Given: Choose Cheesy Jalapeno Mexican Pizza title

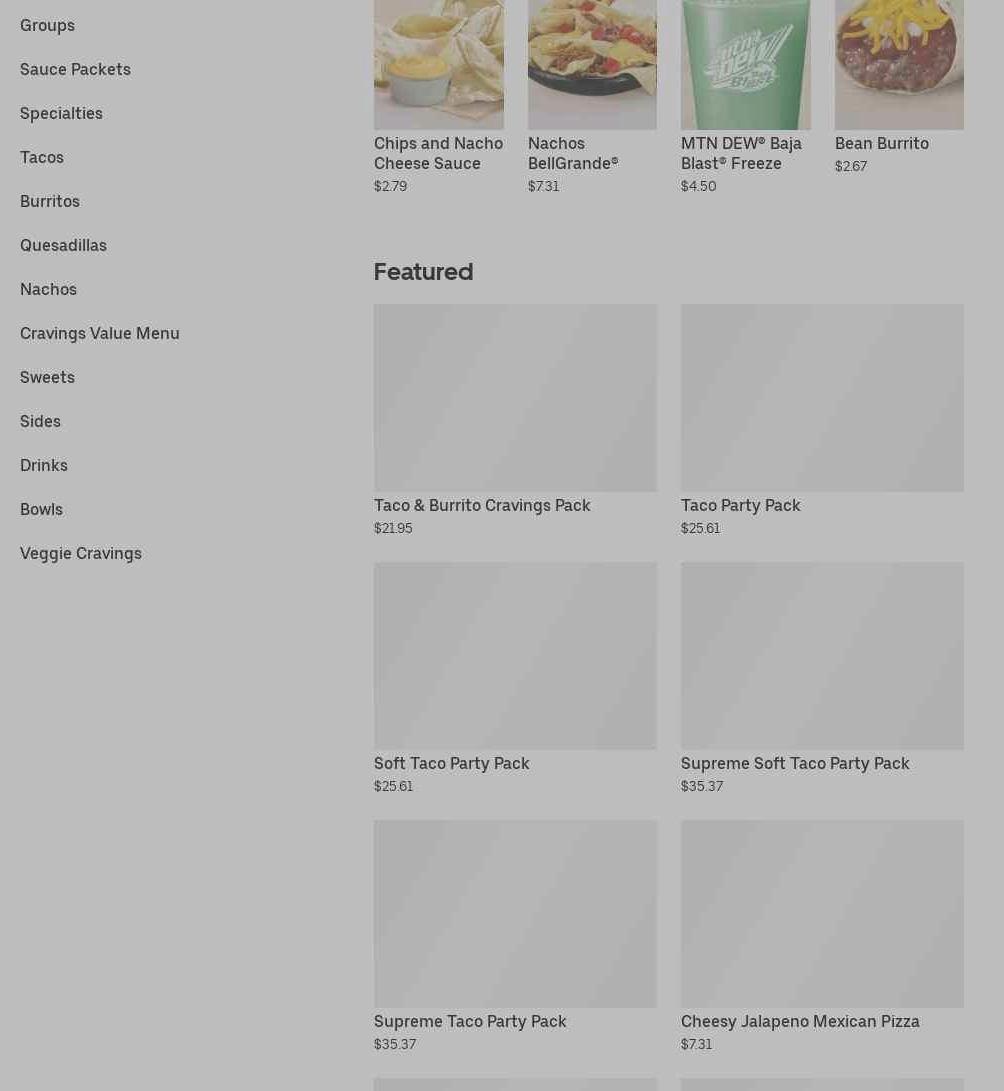Looking at the screenshot, I should pyautogui.click(x=800, y=1021).
